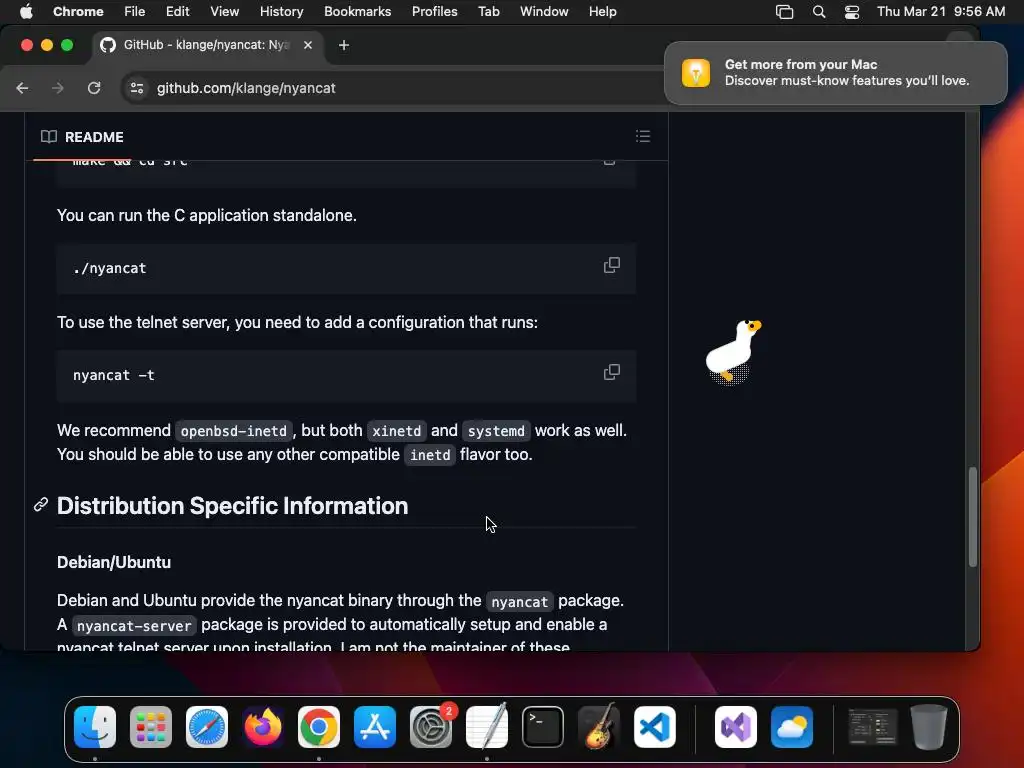Image resolution: width=1024 pixels, height=768 pixels.
Task: Open Visual Studio from the Dock
Action: [736, 727]
